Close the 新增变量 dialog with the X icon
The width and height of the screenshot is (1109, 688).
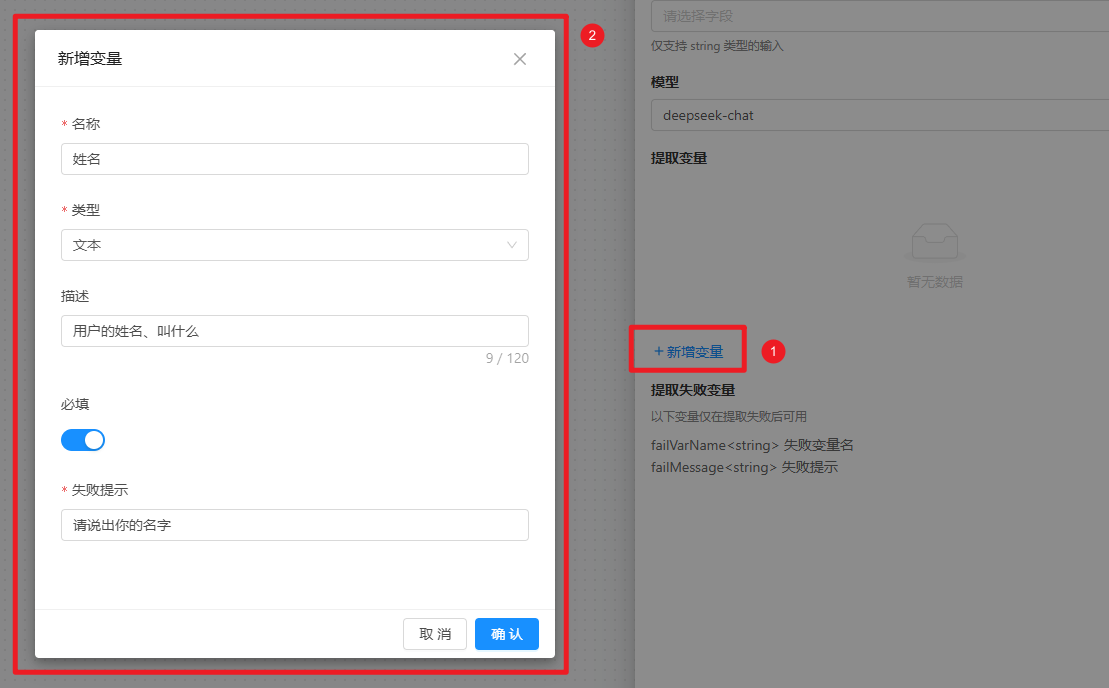point(520,59)
